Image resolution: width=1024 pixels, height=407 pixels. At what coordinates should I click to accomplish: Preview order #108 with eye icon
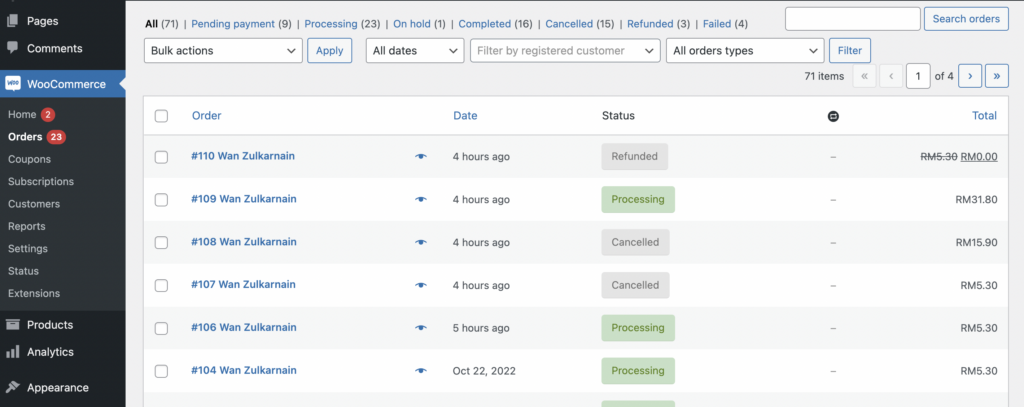(421, 242)
